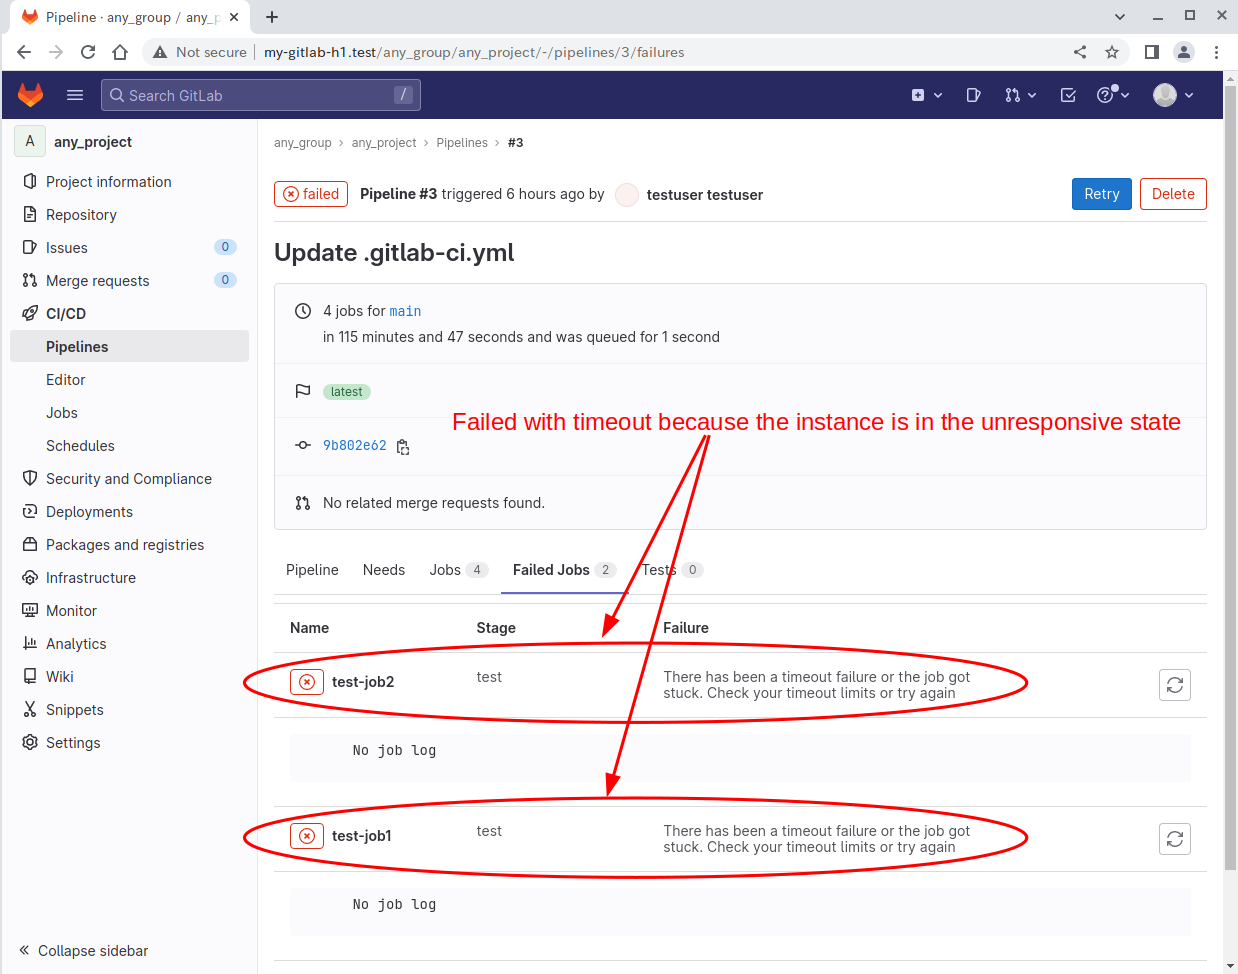
Task: Retry the test-job2 failed job
Action: [1174, 685]
